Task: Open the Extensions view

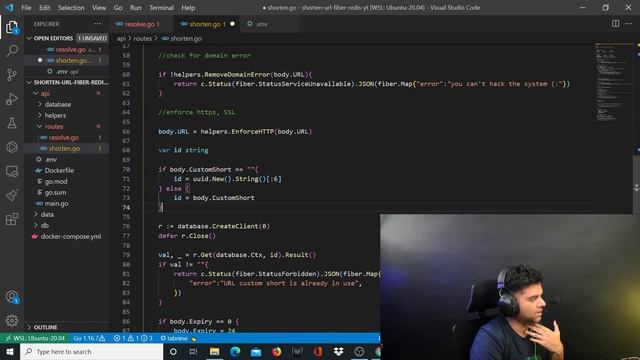Action: pos(12,219)
